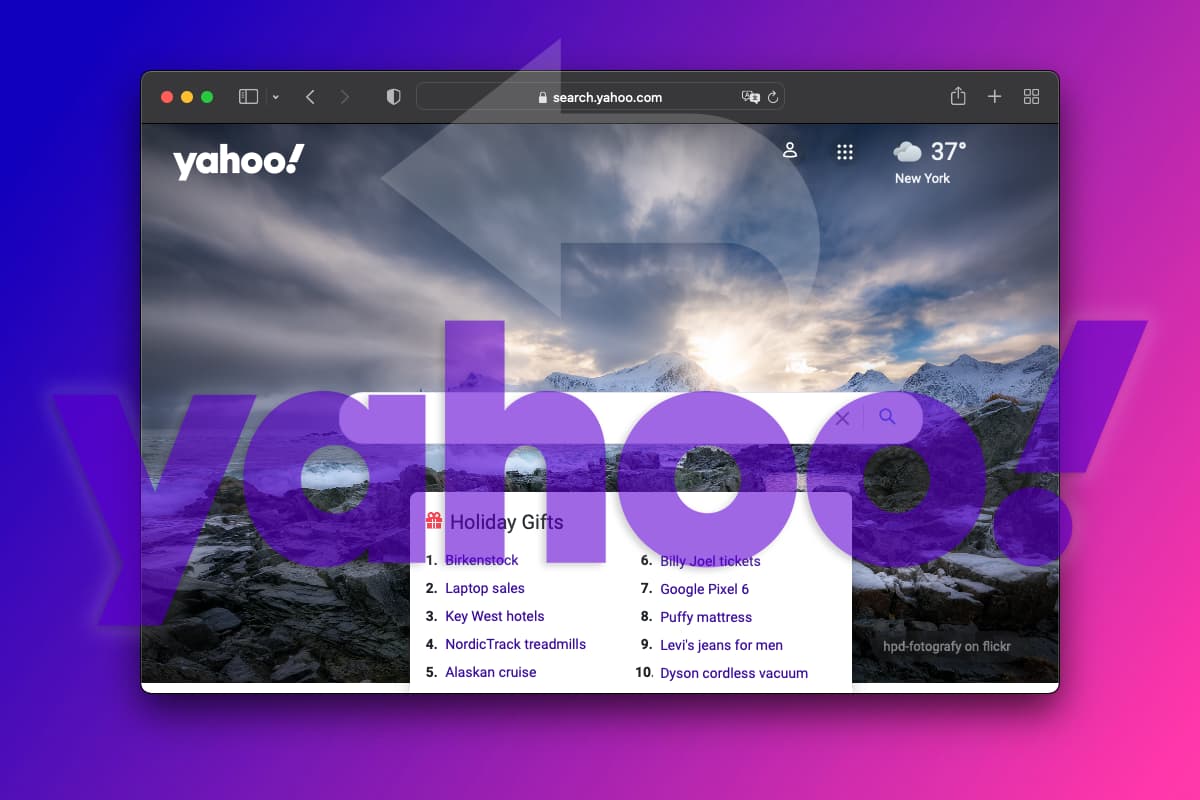
Task: Open the Laptop sales link
Action: point(485,588)
